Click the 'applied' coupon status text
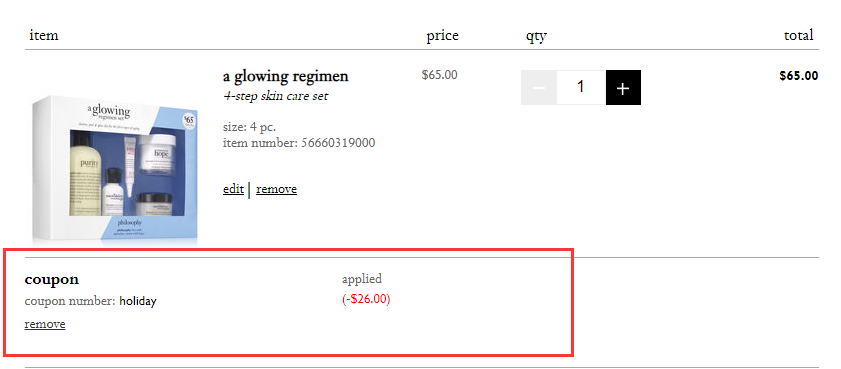This screenshot has height=369, width=841. (362, 279)
